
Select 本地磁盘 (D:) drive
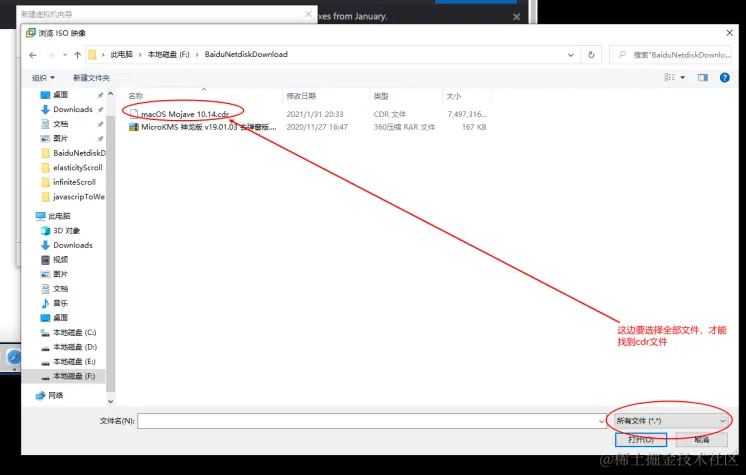(x=75, y=347)
